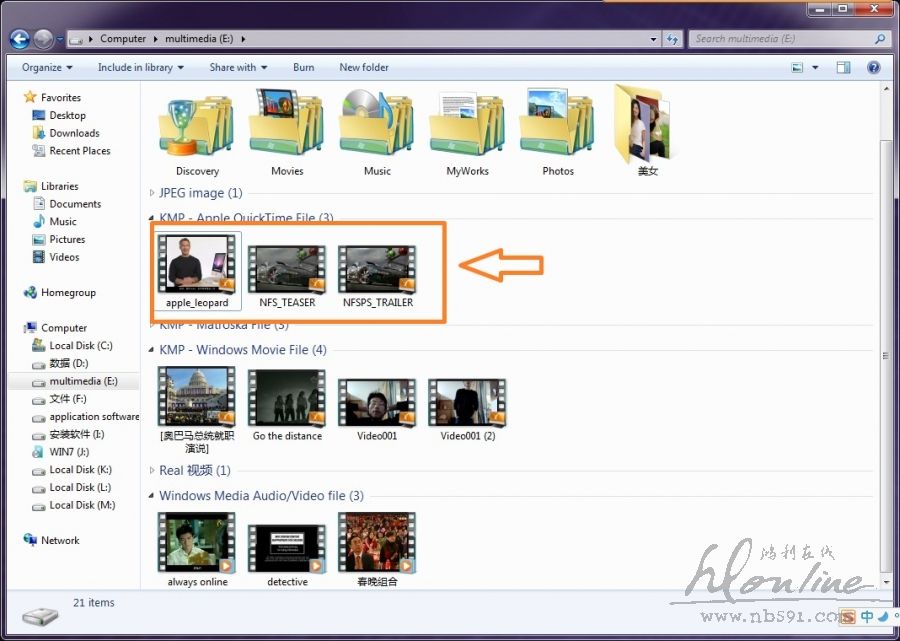Expand the Real 视频 group
Image resolution: width=900 pixels, height=641 pixels.
(153, 471)
